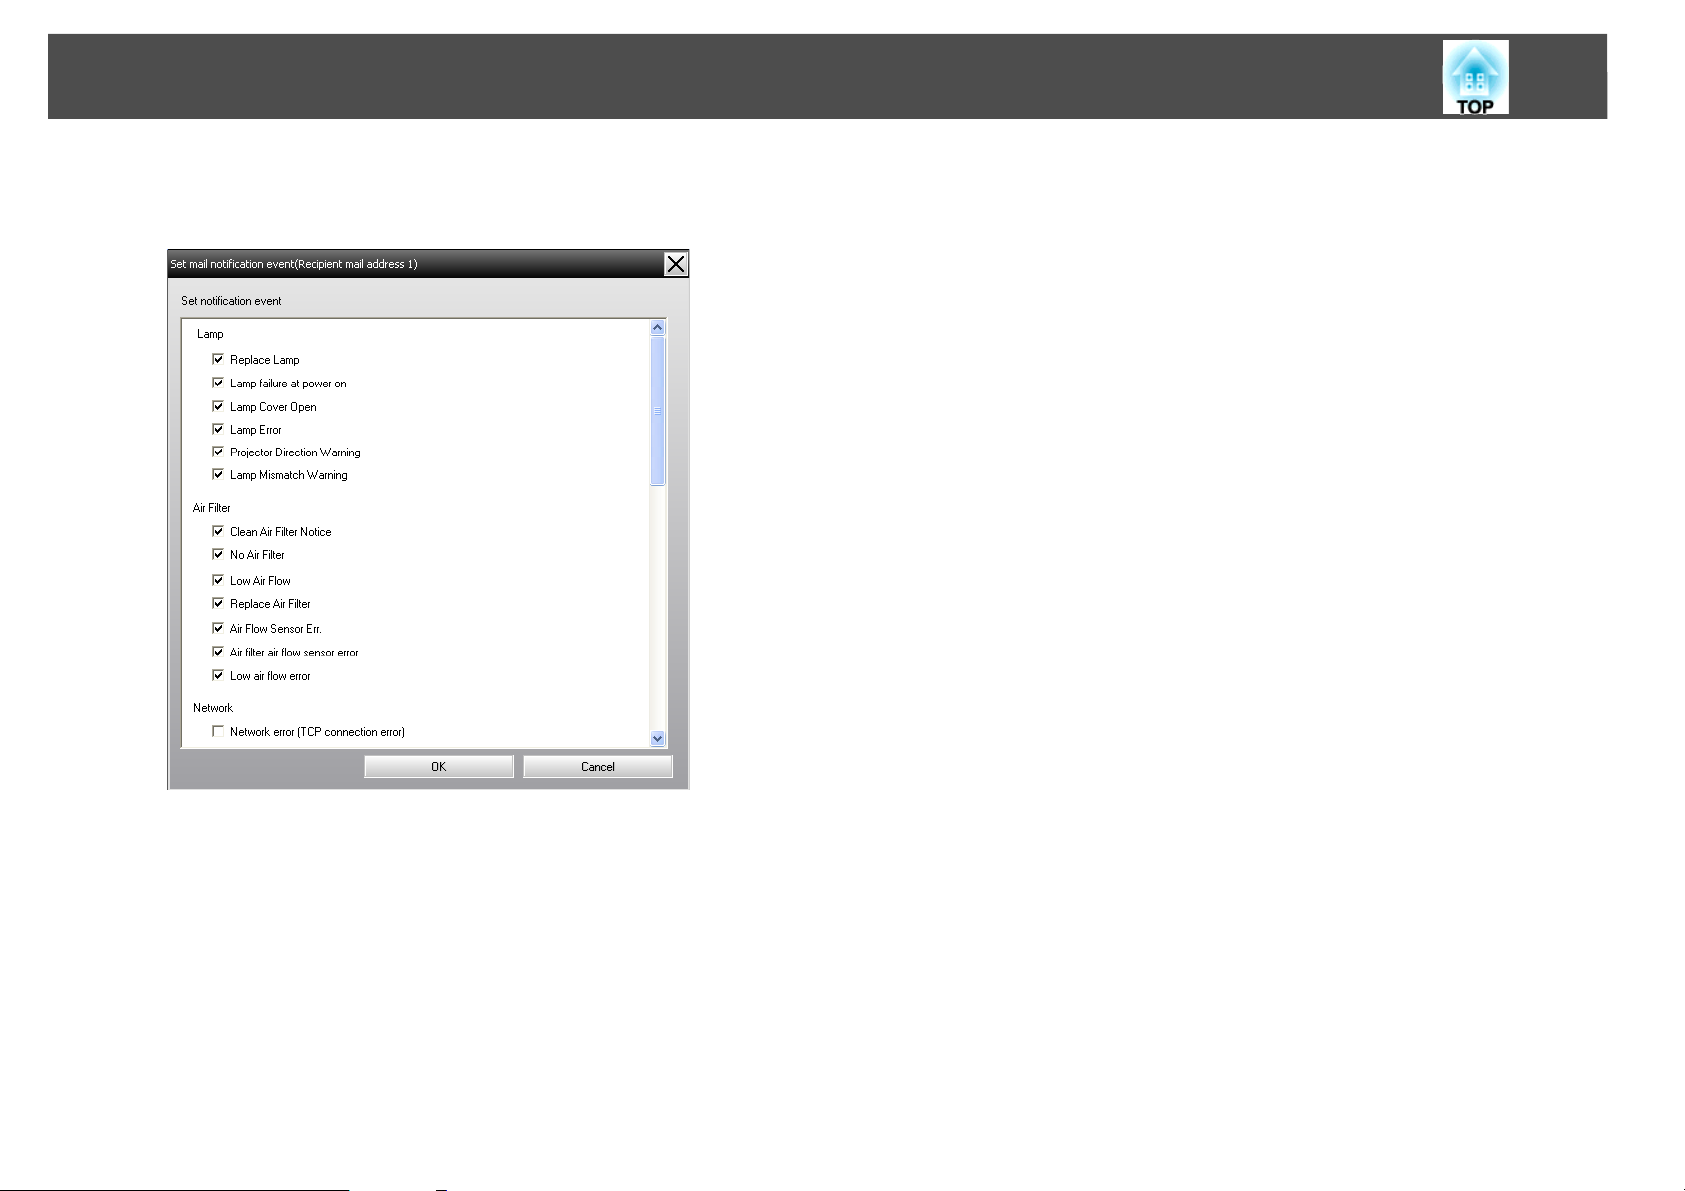Toggle Lamp failure at power on
The image size is (1685, 1191).
[218, 383]
